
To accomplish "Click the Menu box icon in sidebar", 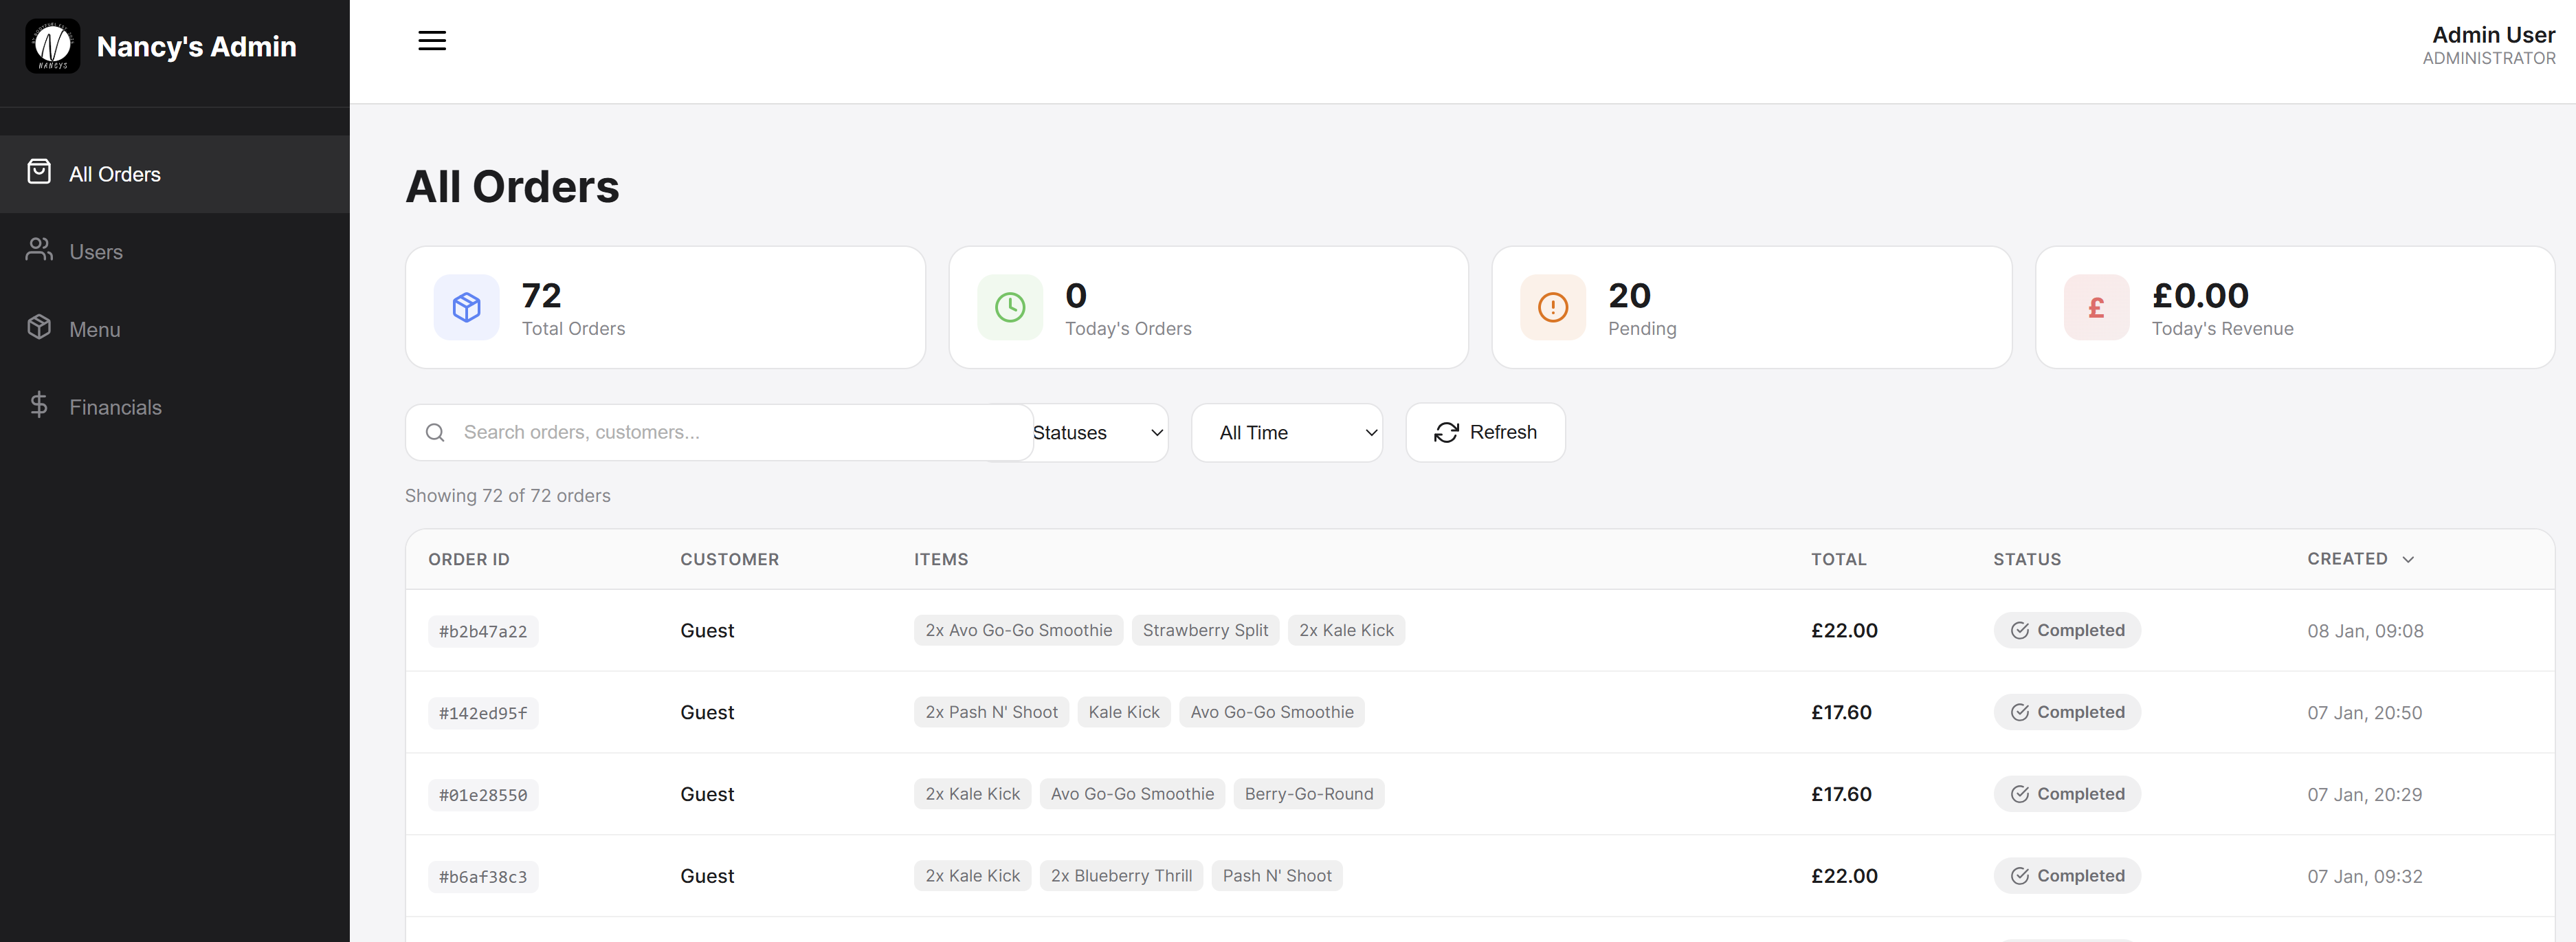I will (39, 328).
